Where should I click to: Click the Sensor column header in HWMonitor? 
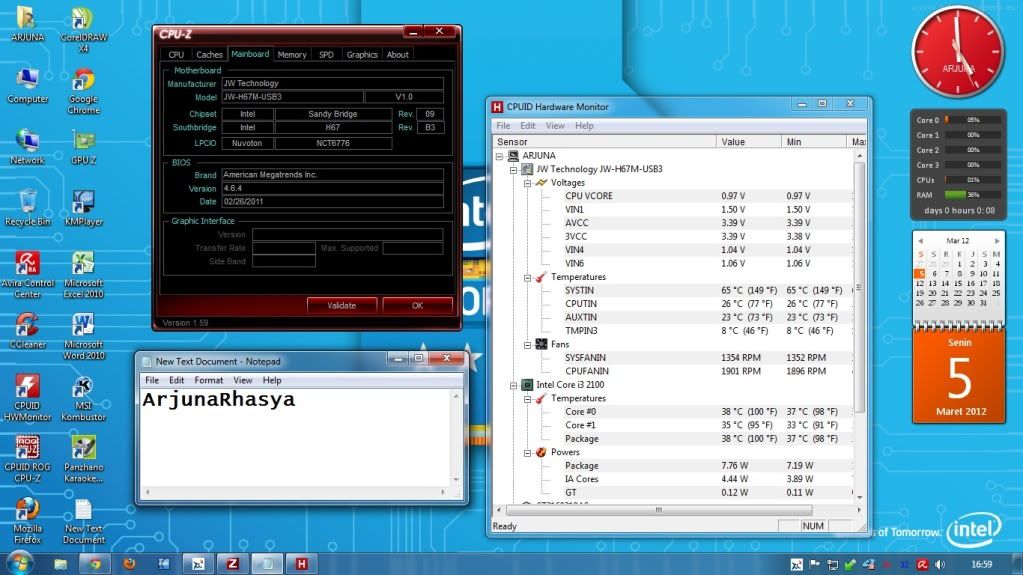pyautogui.click(x=603, y=142)
